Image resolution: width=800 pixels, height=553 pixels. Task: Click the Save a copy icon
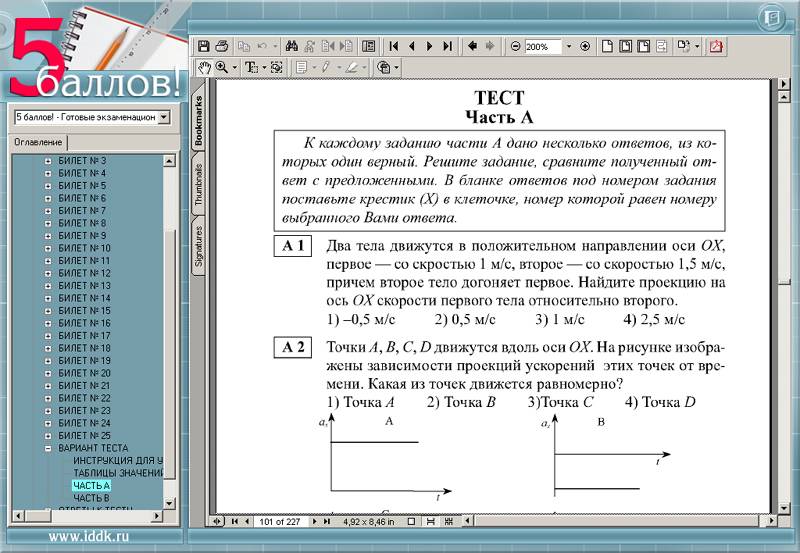click(204, 46)
